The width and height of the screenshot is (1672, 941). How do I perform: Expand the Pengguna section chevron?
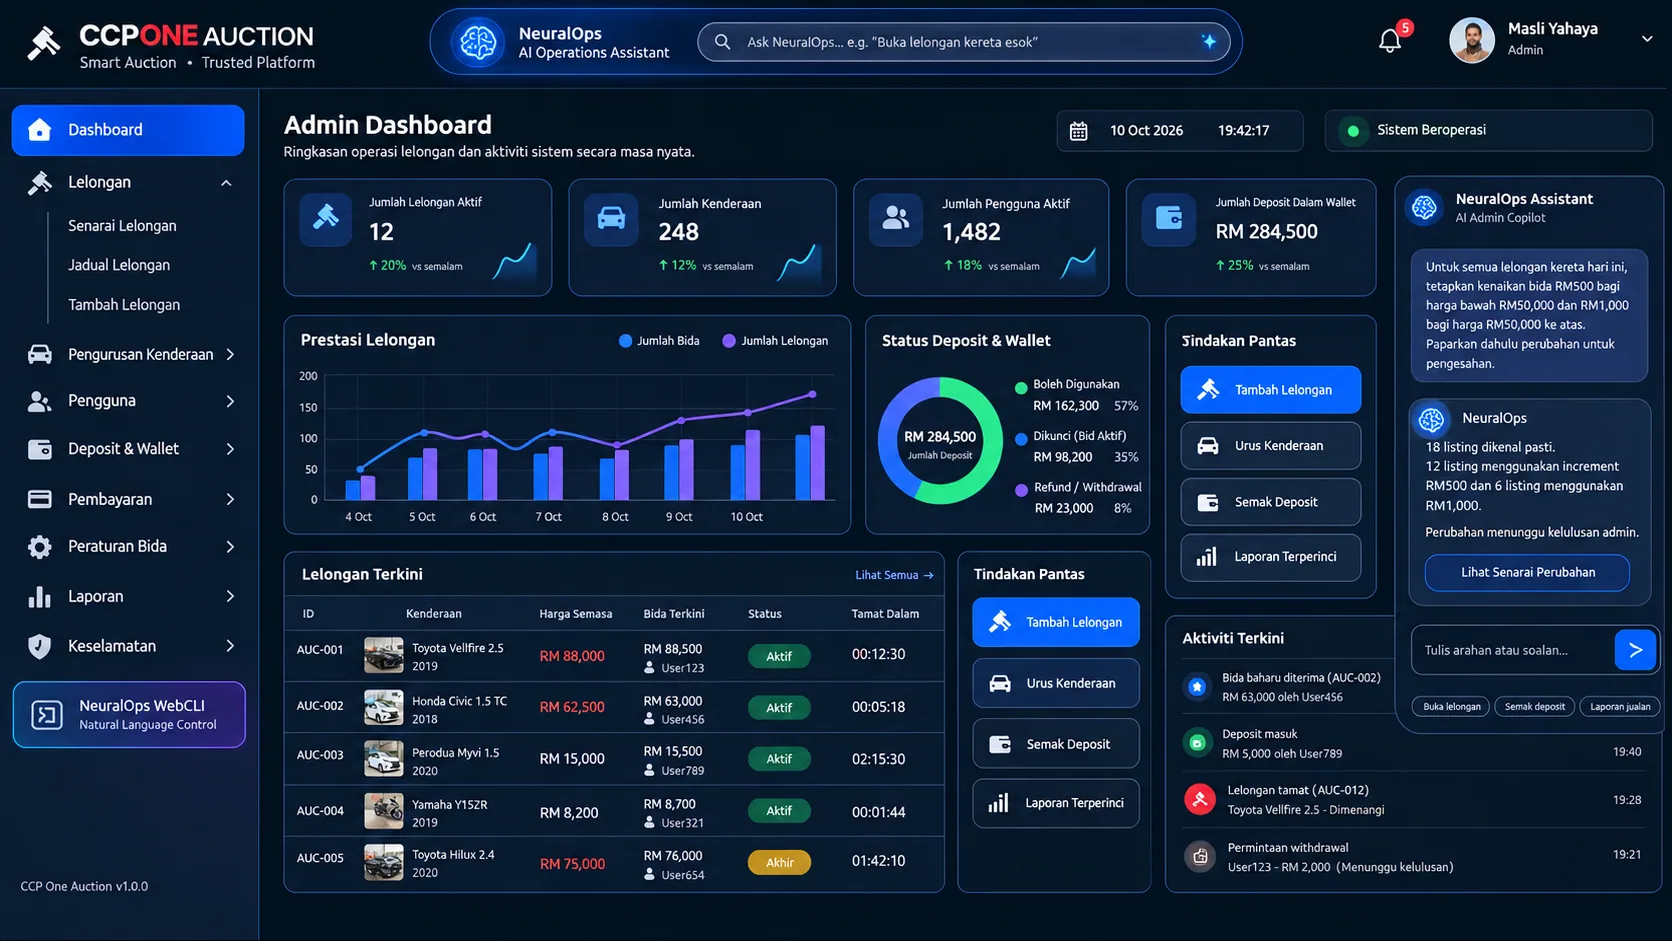pyautogui.click(x=230, y=401)
